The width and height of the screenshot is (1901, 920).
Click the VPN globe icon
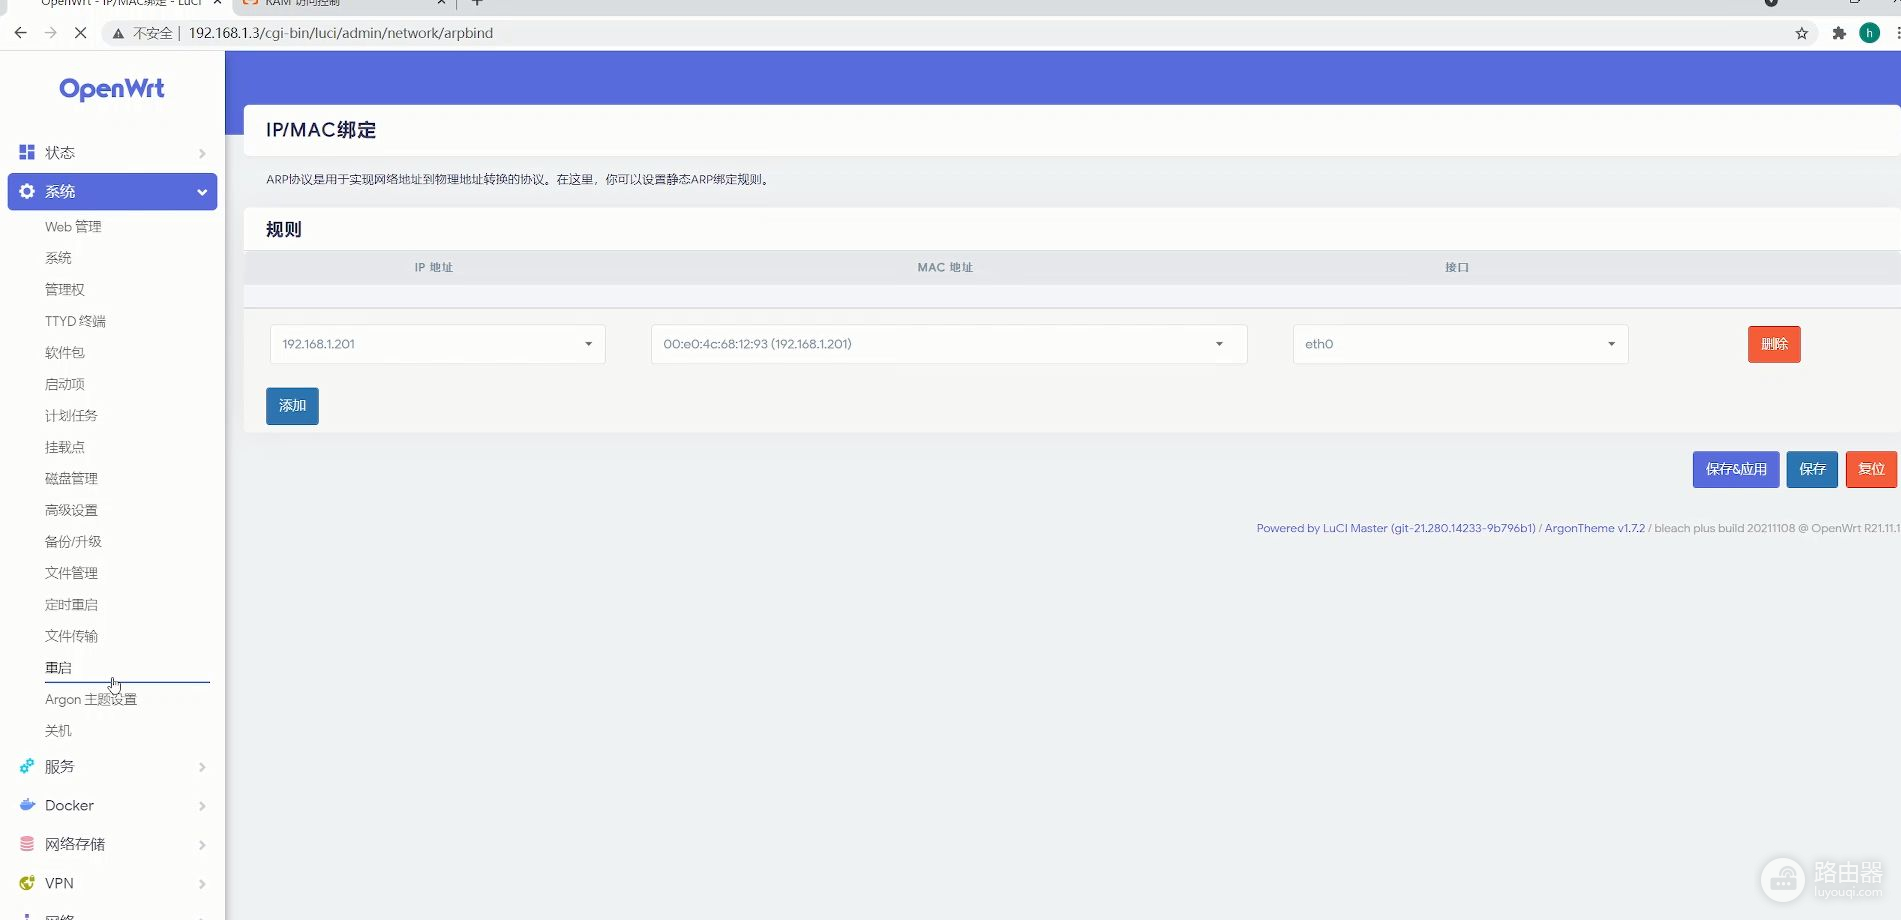[x=27, y=883]
